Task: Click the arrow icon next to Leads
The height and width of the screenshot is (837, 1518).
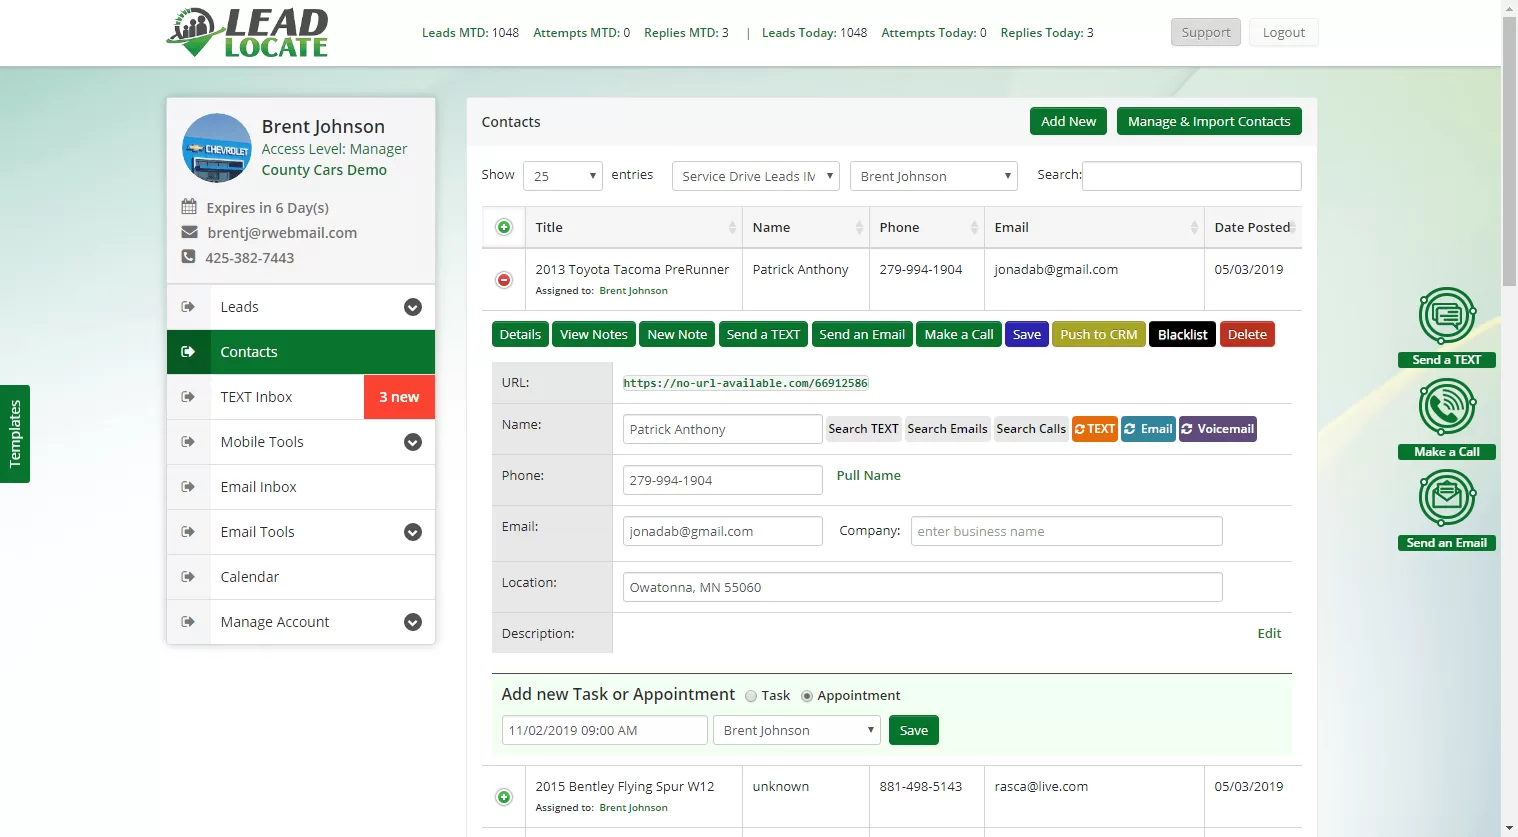Action: pos(187,307)
